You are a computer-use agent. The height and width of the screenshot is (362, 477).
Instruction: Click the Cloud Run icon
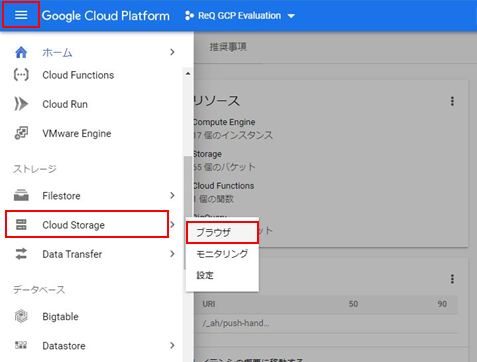click(21, 104)
